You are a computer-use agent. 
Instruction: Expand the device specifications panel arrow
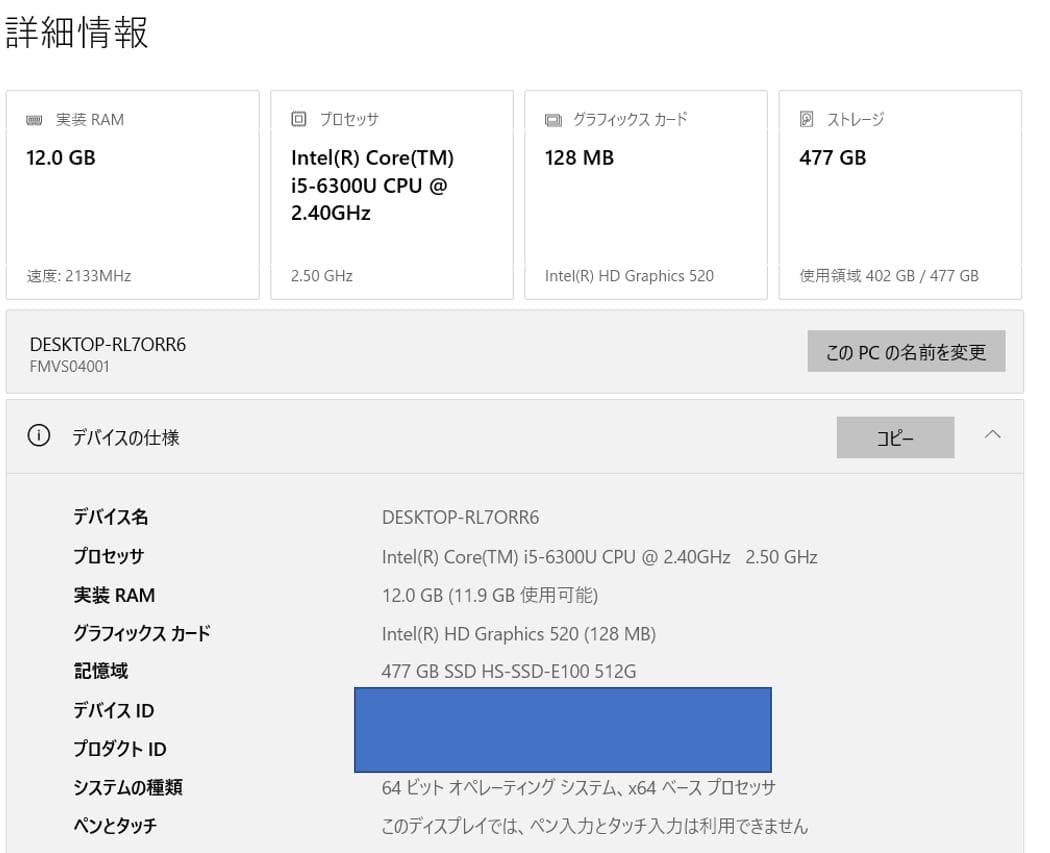coord(993,435)
